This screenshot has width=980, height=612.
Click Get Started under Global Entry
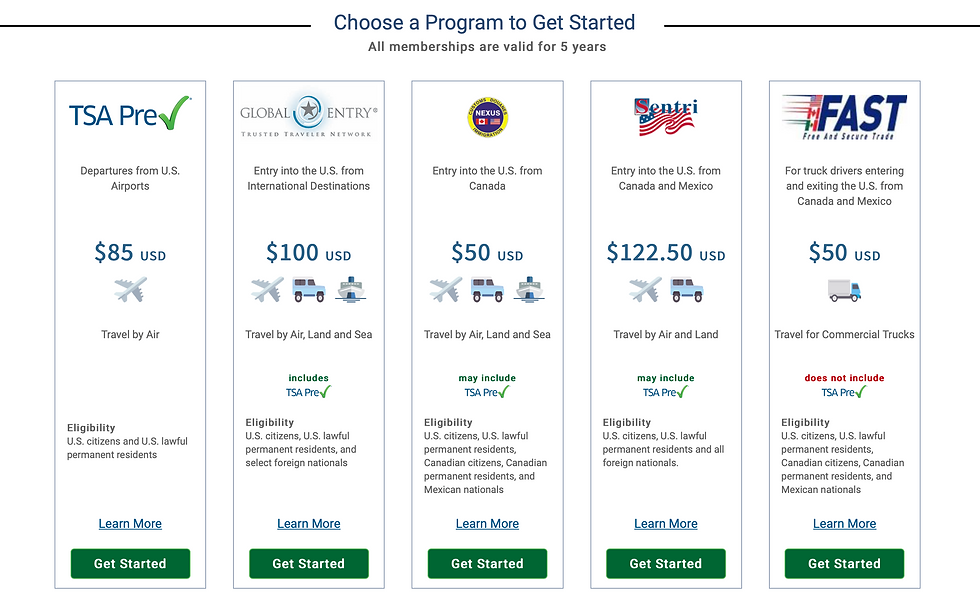pos(309,564)
